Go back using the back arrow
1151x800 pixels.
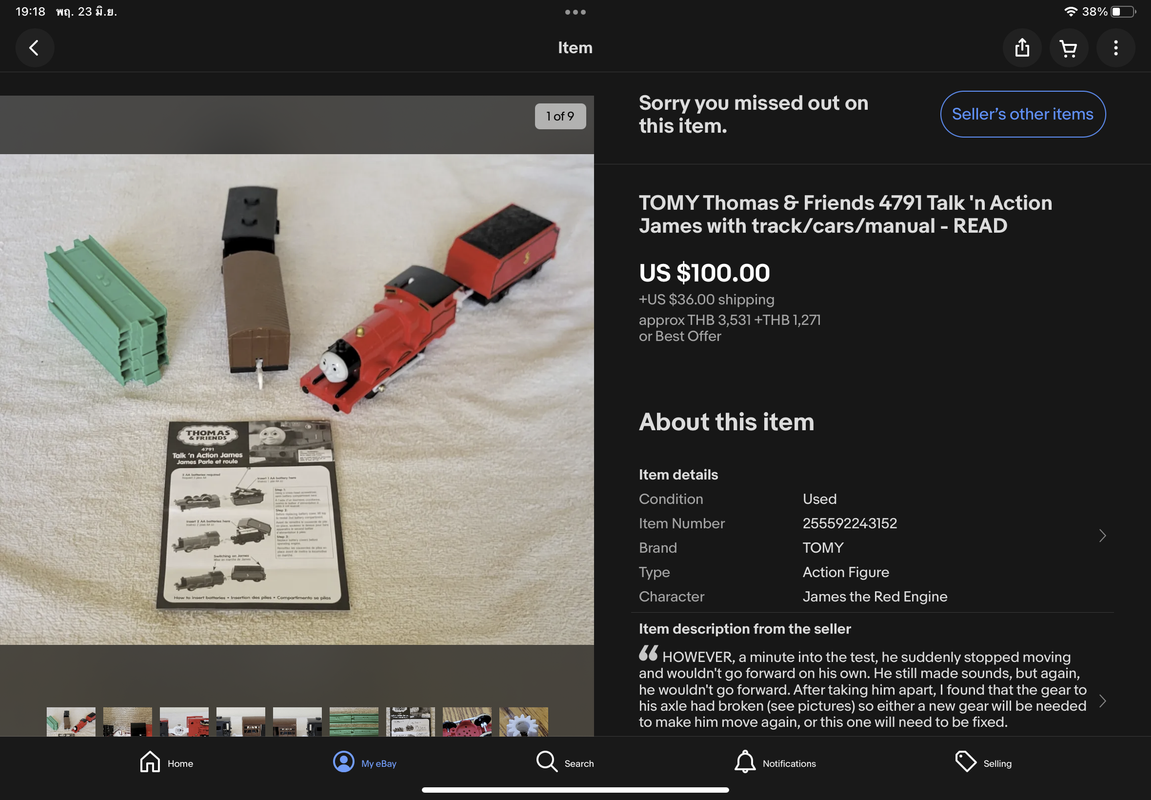[35, 48]
